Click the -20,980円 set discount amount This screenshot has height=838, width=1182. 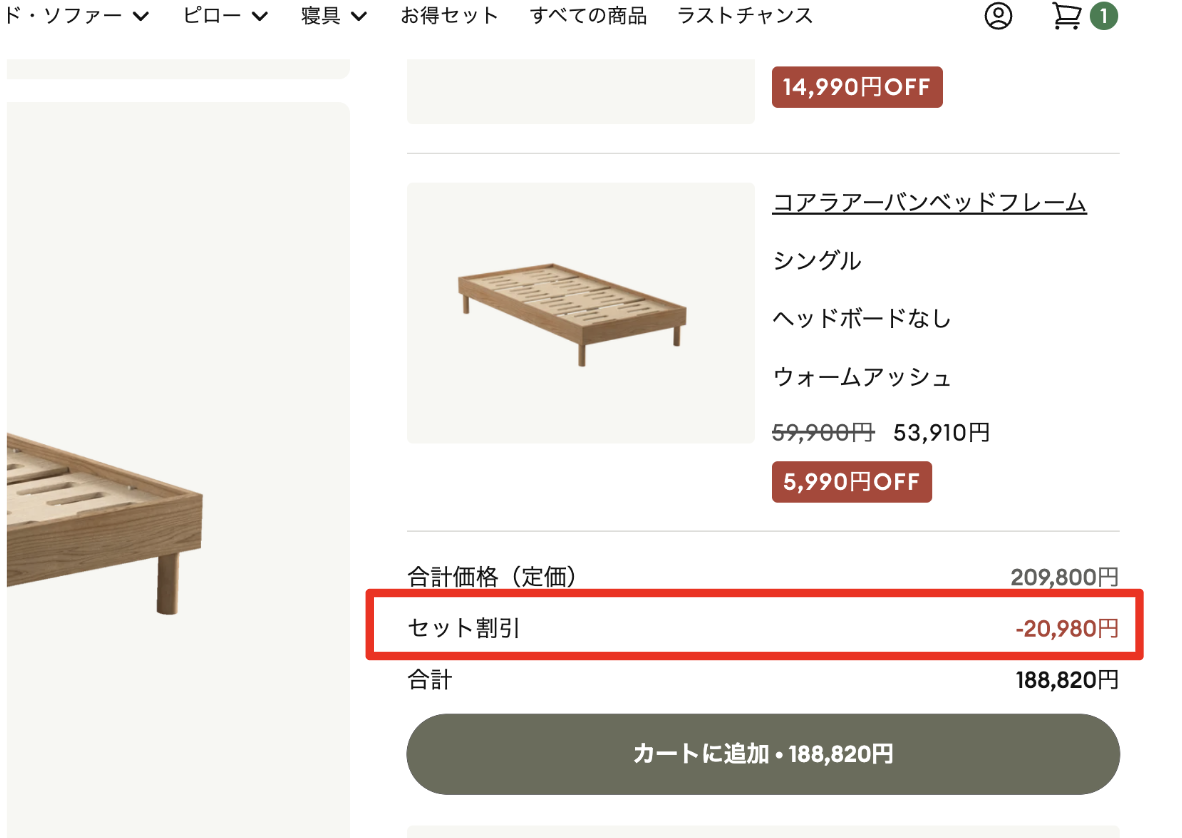(1067, 628)
